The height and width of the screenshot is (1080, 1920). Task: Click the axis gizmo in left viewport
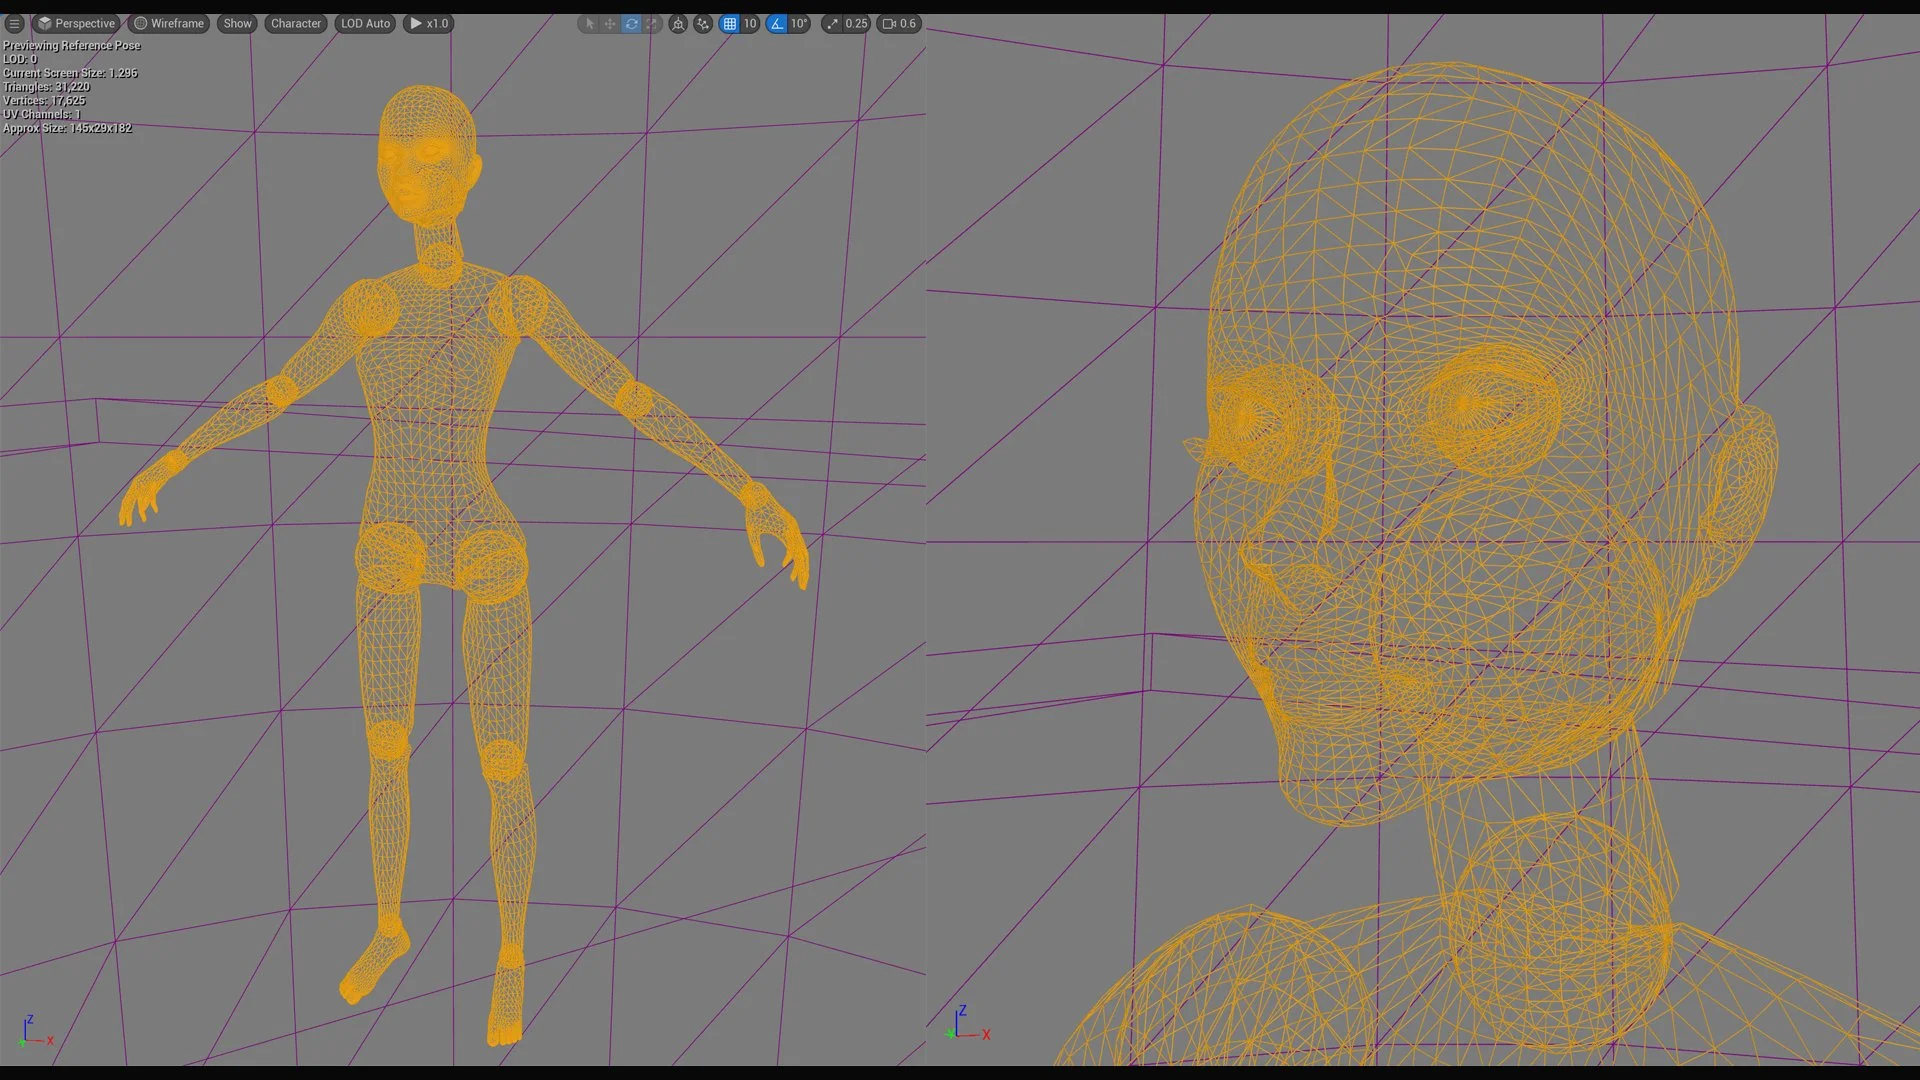(36, 1032)
